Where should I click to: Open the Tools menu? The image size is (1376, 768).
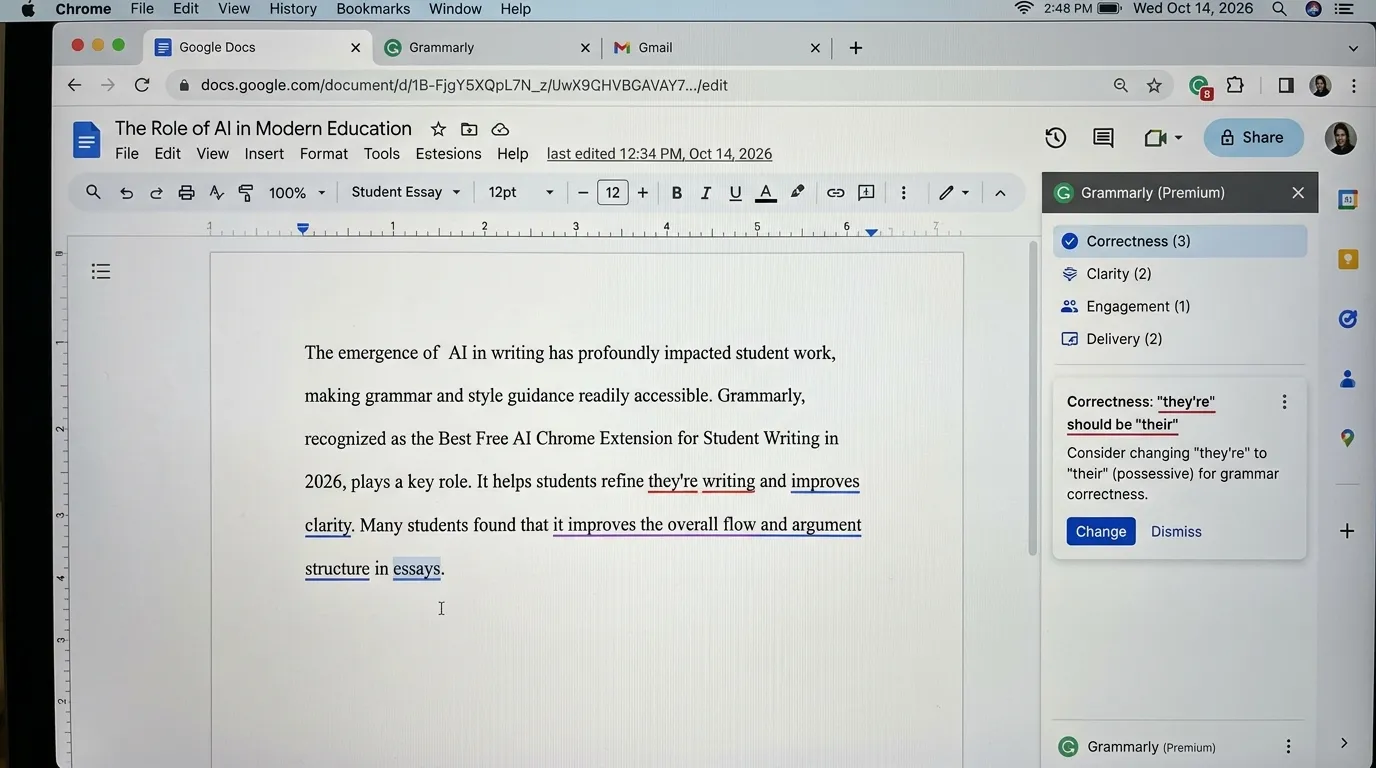[381, 154]
